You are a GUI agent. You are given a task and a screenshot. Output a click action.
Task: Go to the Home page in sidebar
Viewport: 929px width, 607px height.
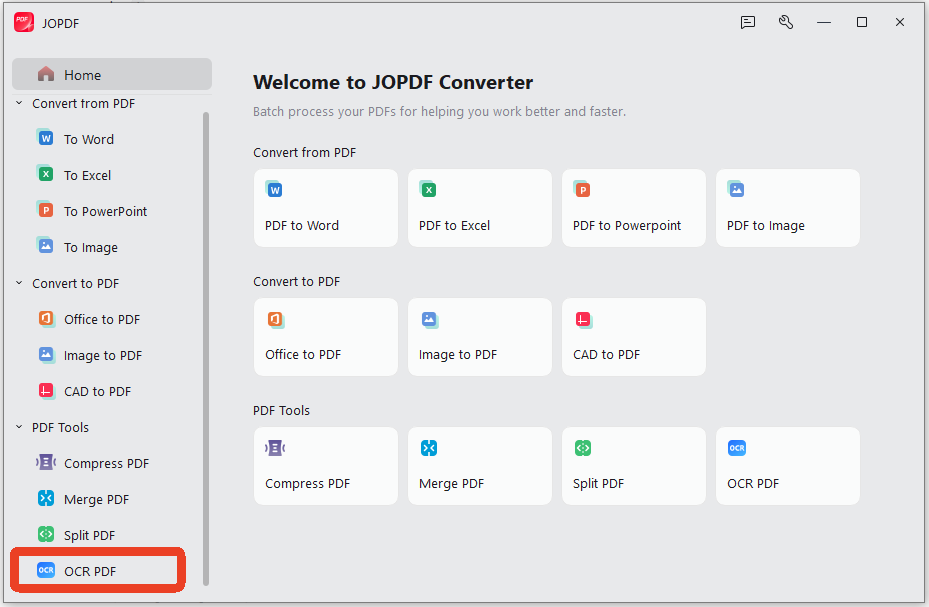point(112,75)
